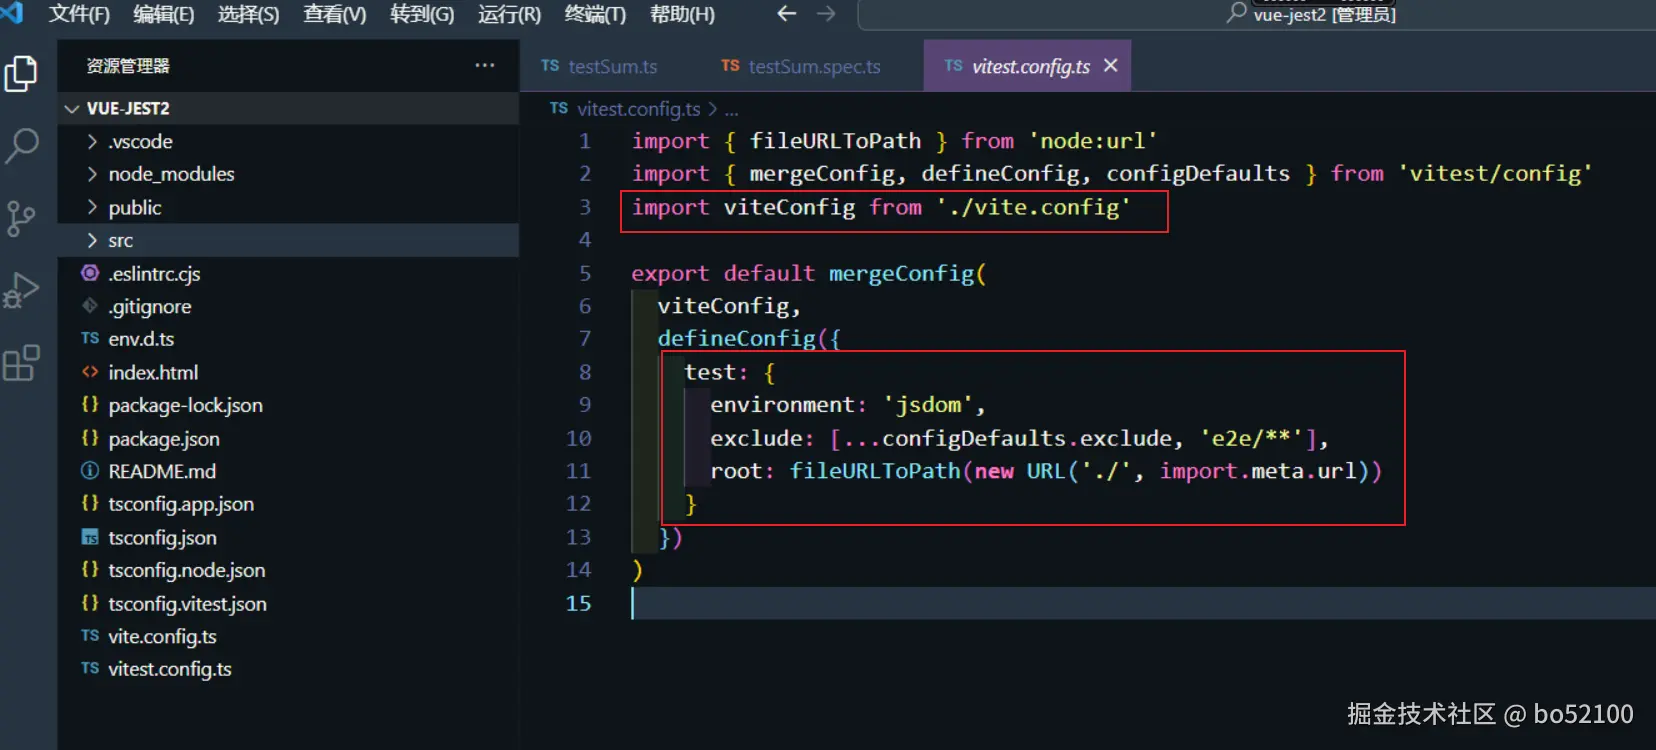Open the 帮助(H) menu

point(682,14)
